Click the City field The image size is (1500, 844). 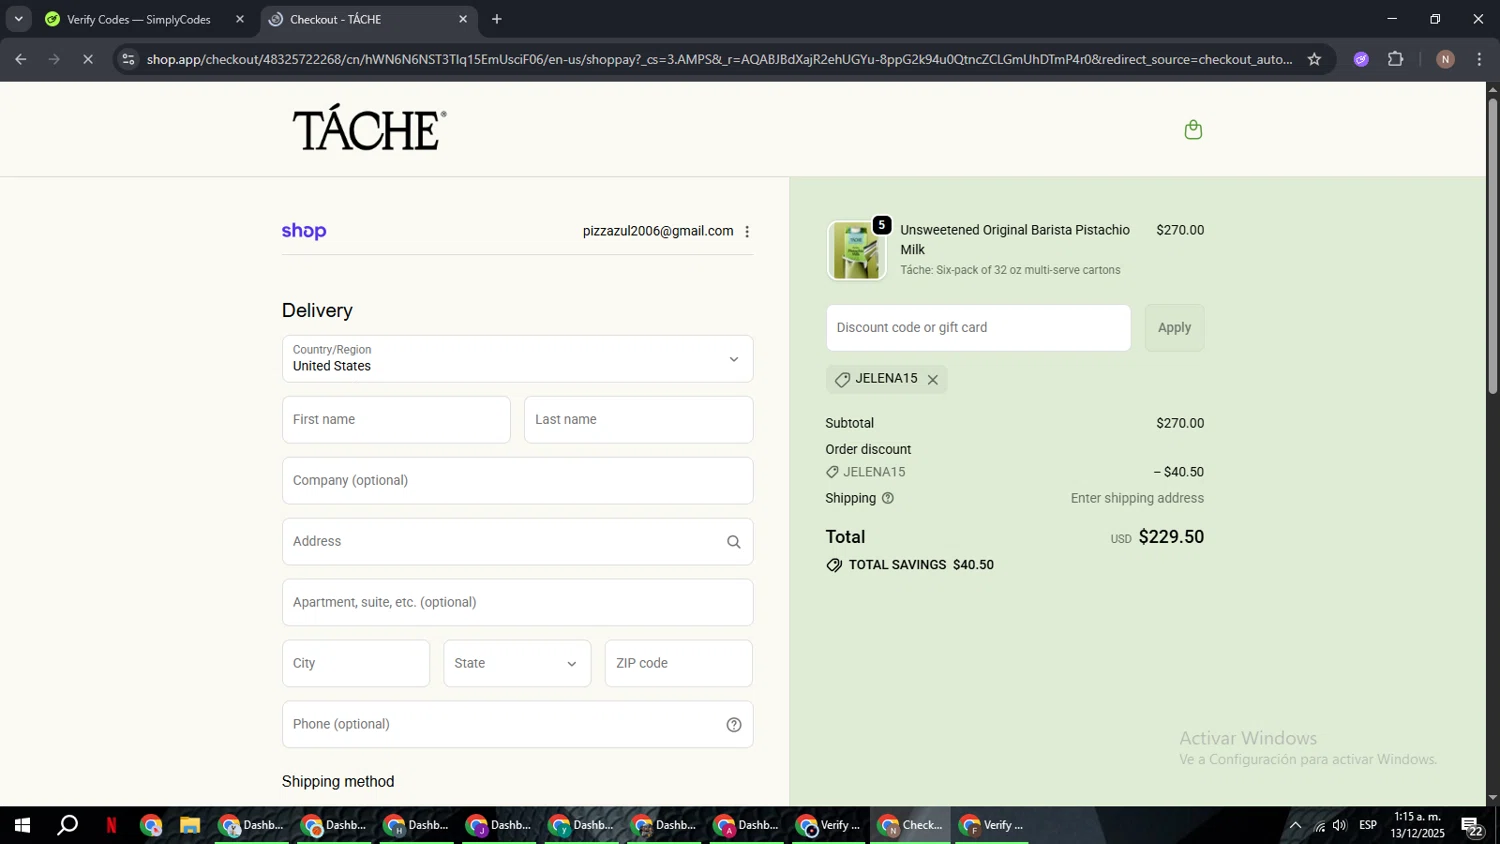coord(356,664)
